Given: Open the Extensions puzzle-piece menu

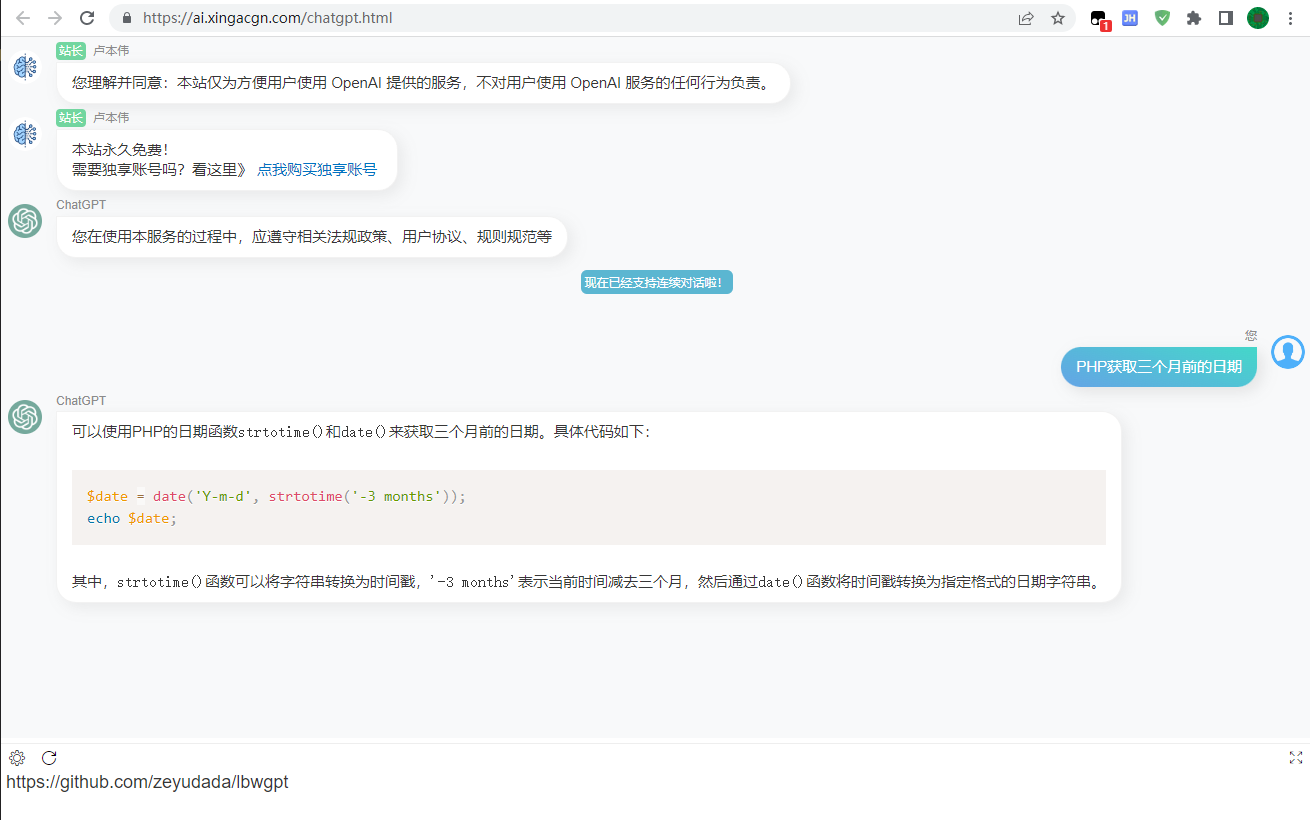Looking at the screenshot, I should [1194, 18].
